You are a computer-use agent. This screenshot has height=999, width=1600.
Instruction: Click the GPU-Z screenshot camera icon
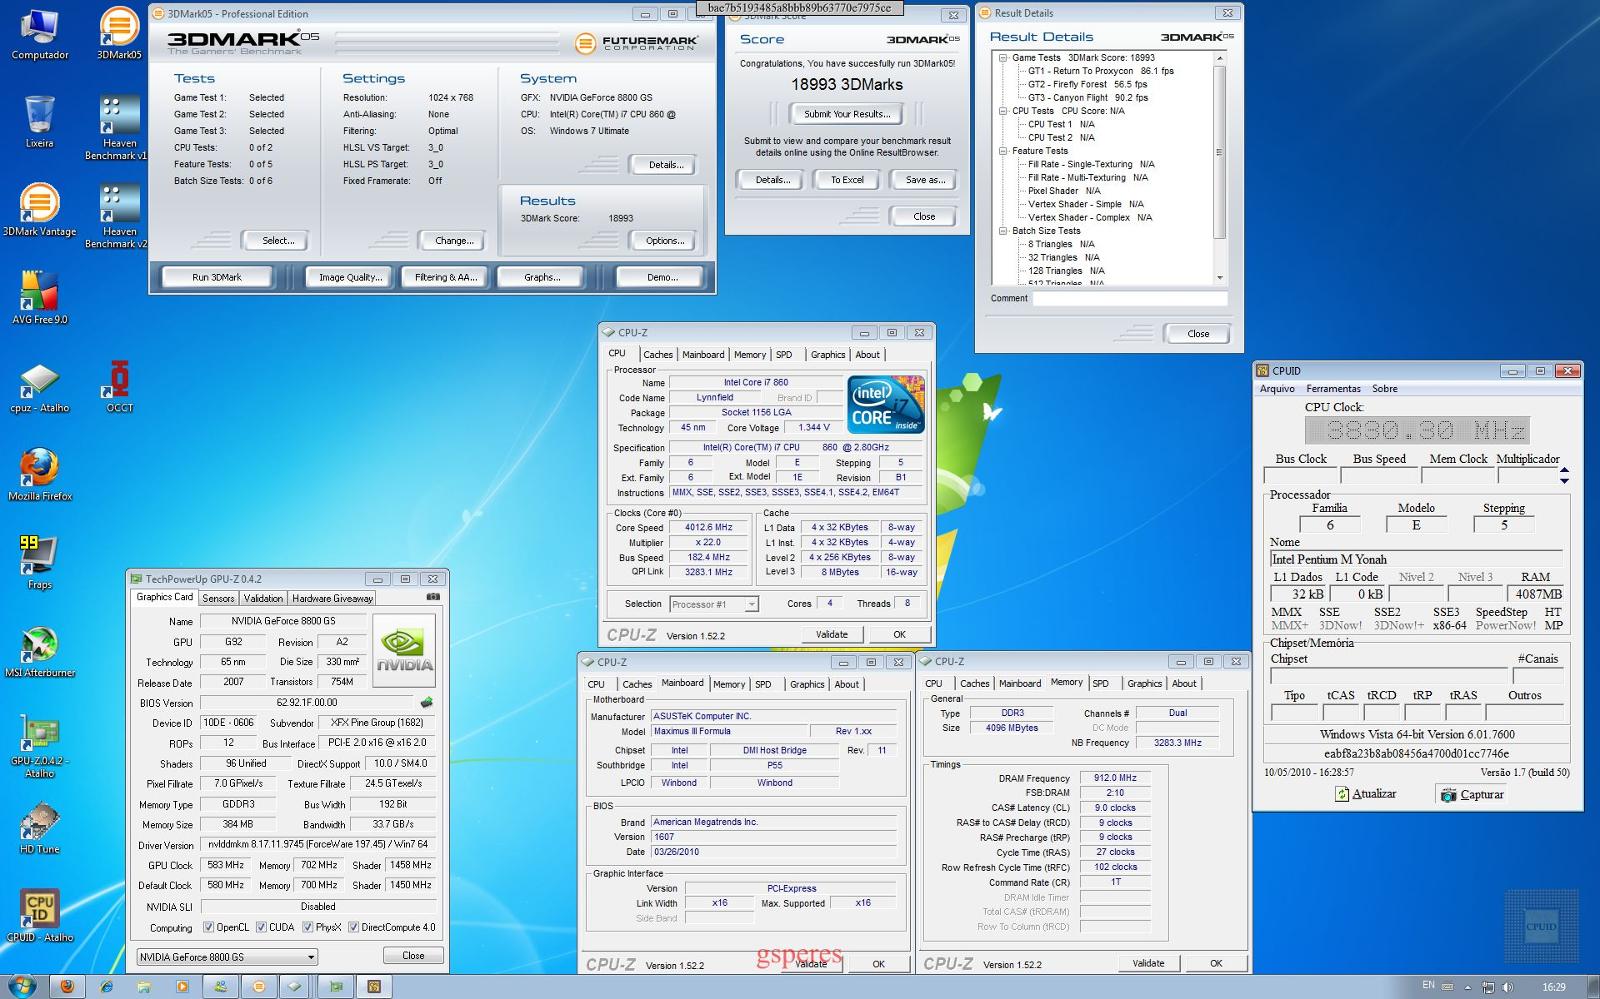433,597
